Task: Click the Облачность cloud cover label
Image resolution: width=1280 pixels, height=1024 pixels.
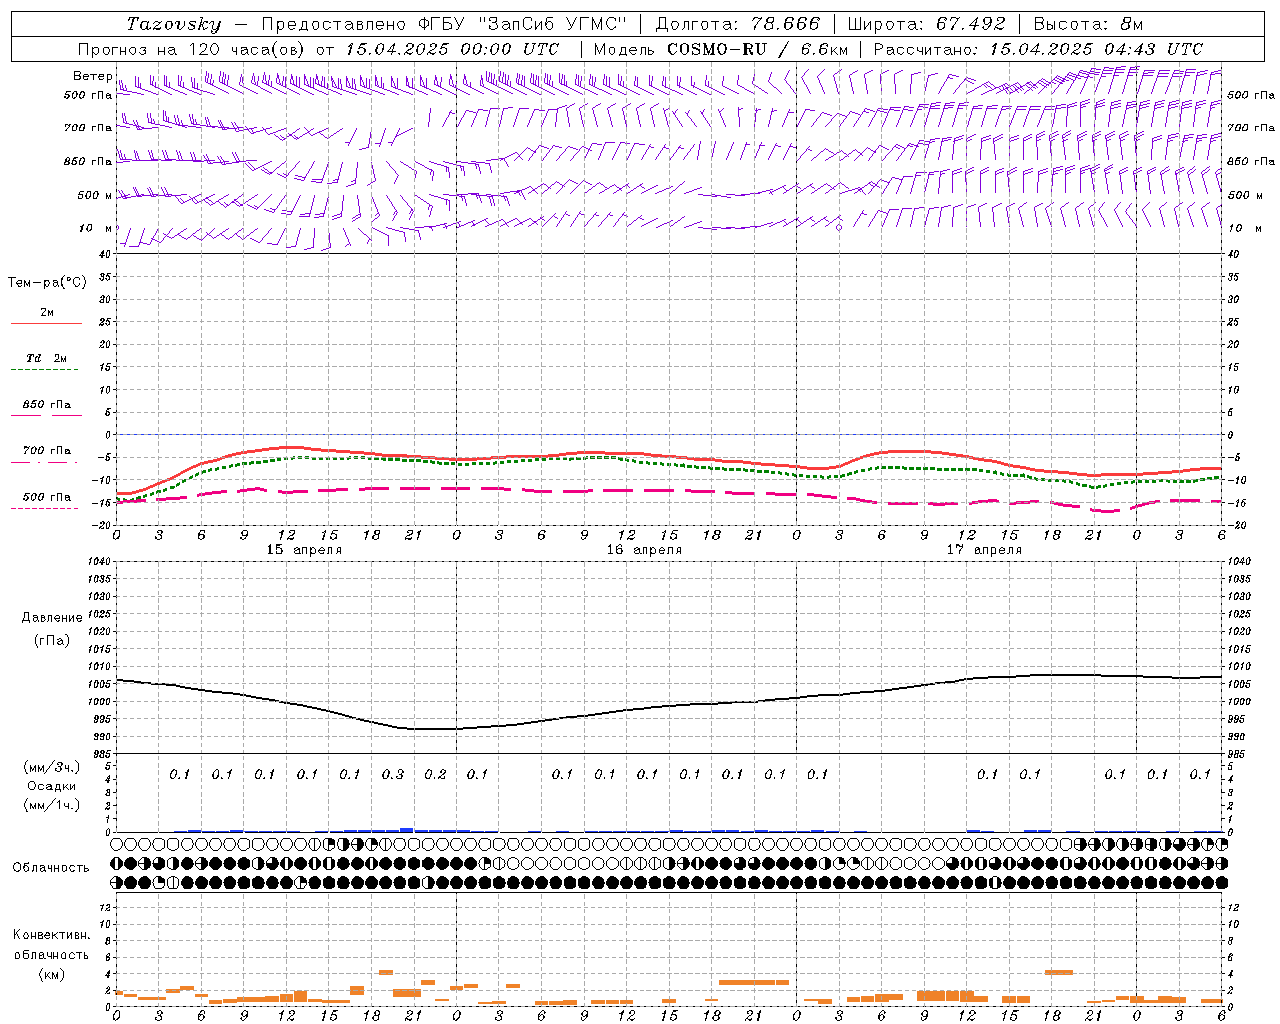Action: 51,868
